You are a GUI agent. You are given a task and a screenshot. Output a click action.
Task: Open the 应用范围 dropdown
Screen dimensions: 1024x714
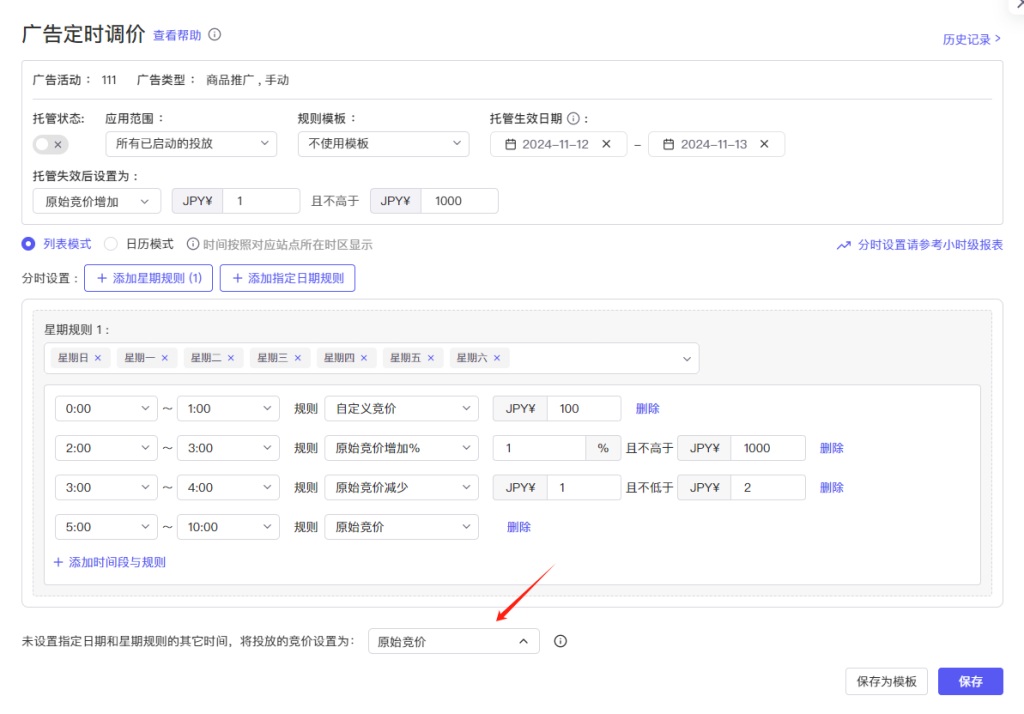[191, 144]
